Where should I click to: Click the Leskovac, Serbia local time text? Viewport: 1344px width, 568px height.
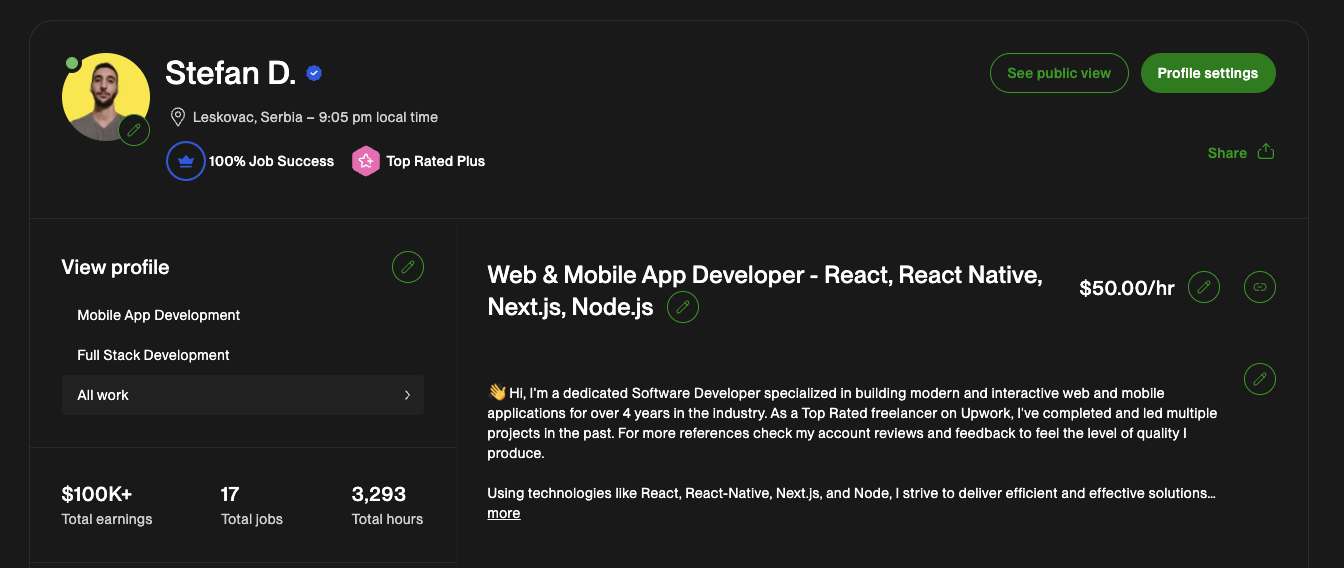click(315, 117)
